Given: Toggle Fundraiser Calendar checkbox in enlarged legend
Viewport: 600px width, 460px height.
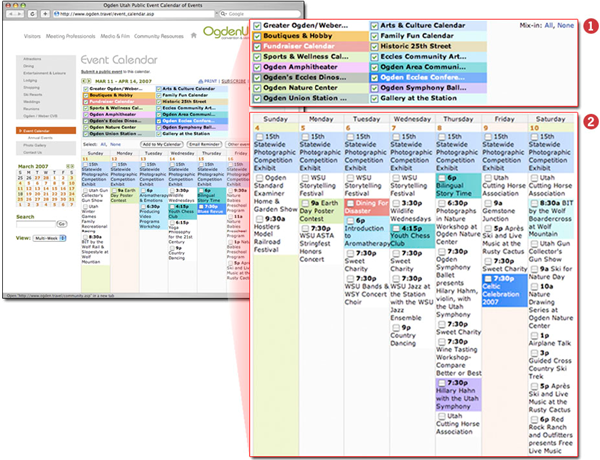Looking at the screenshot, I should coord(257,47).
